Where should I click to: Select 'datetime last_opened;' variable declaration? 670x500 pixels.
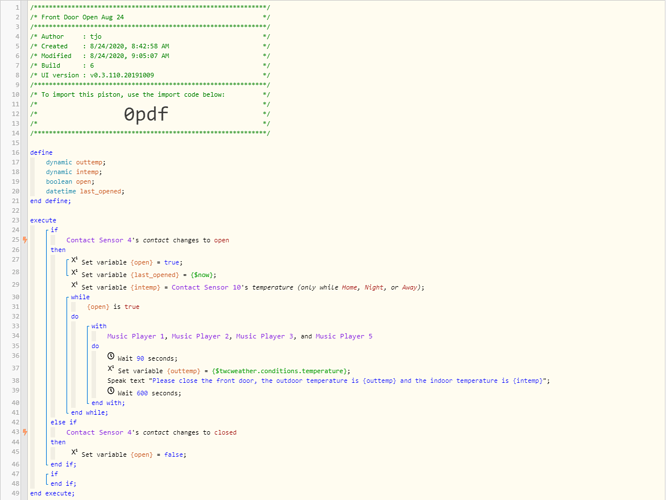pos(85,191)
